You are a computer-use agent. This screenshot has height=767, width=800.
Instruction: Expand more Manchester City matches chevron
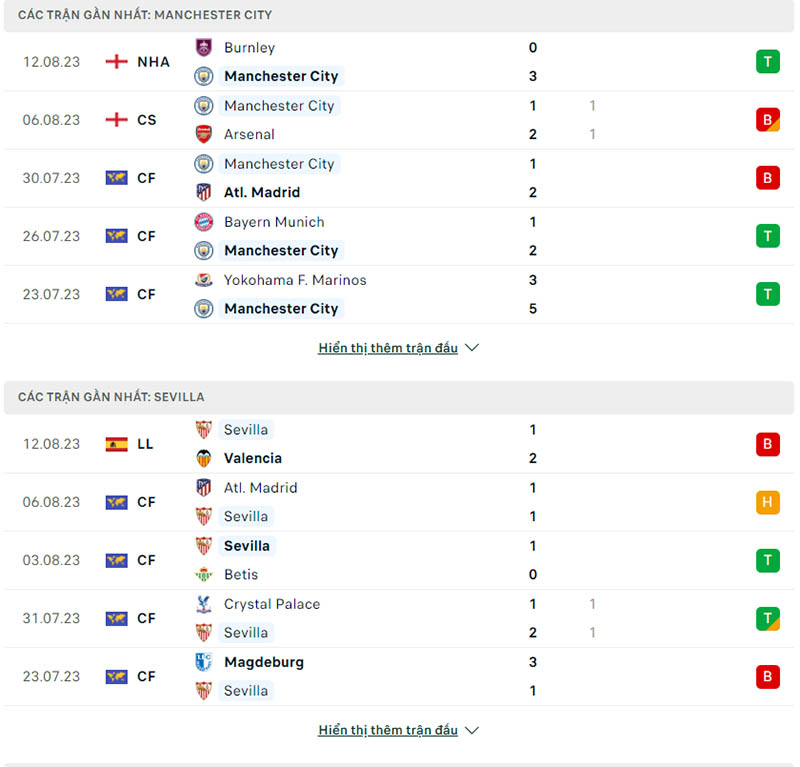coord(472,348)
